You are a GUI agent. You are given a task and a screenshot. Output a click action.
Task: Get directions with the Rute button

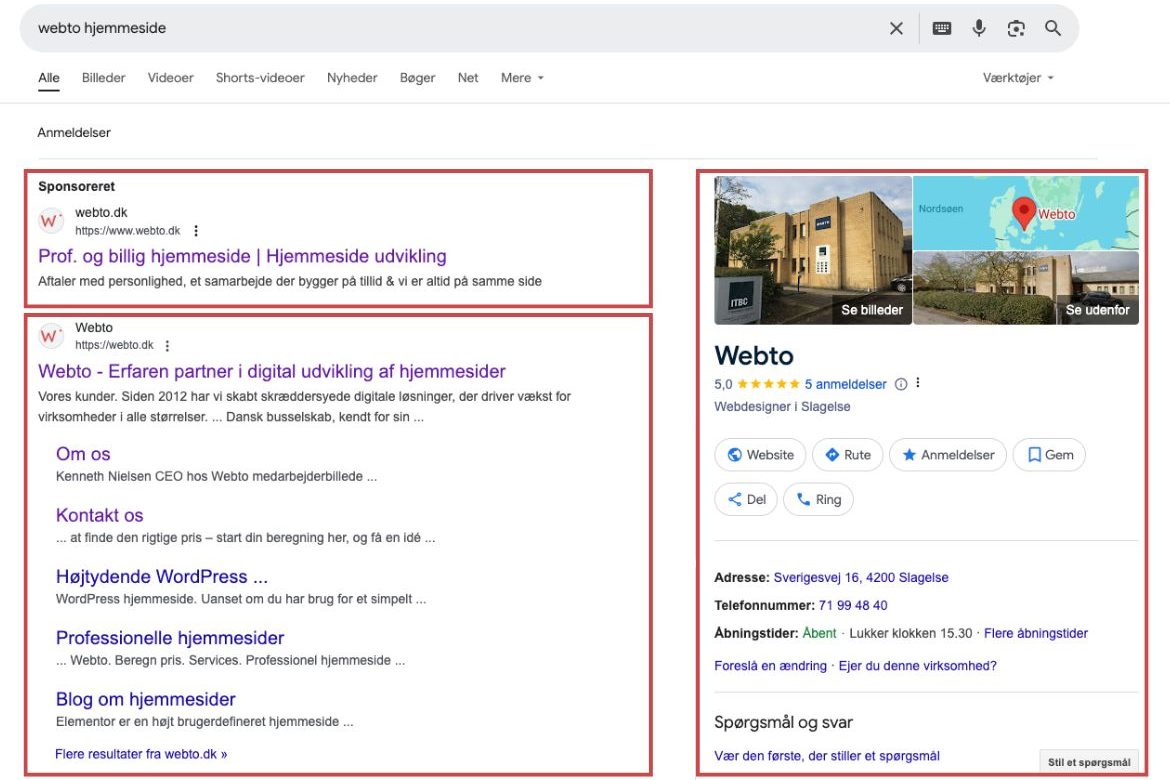(x=848, y=455)
